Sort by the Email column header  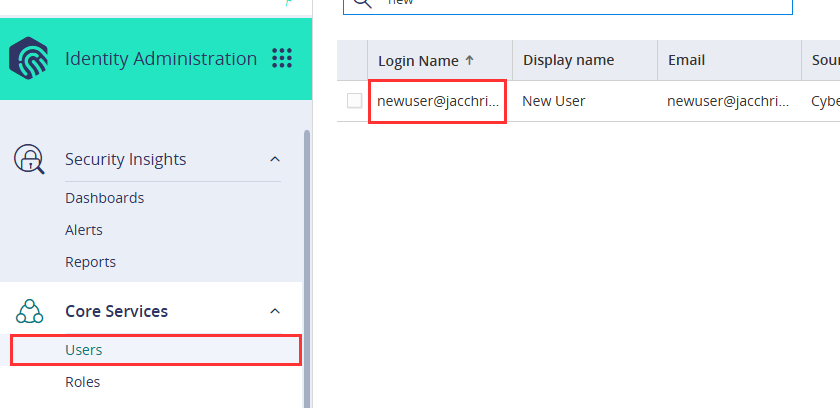click(x=687, y=60)
